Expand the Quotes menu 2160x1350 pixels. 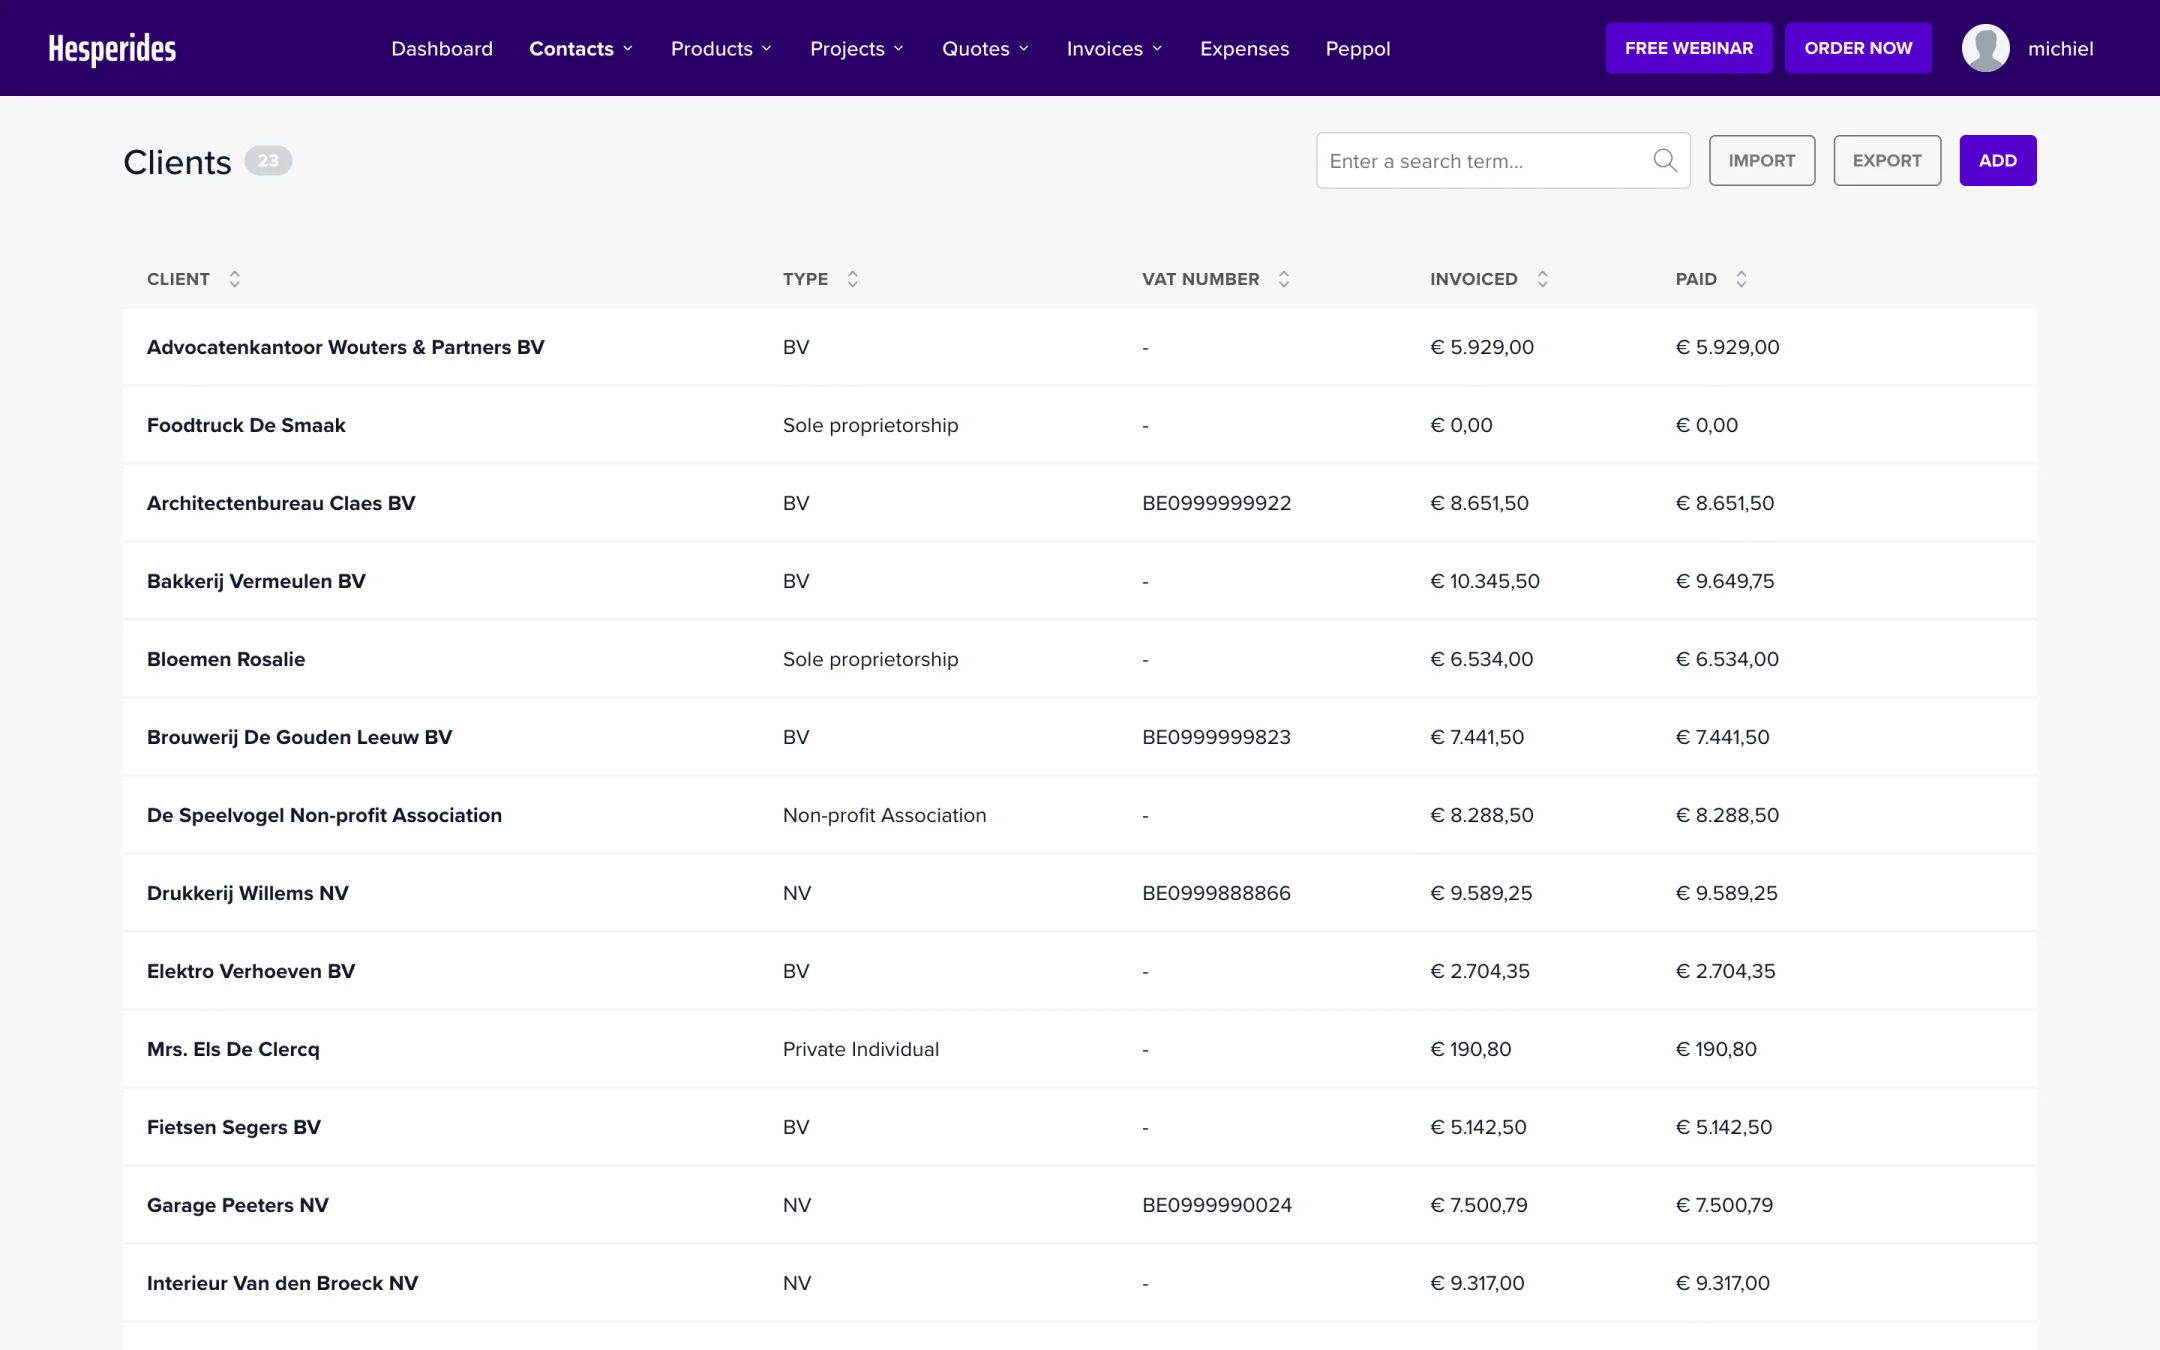point(985,48)
